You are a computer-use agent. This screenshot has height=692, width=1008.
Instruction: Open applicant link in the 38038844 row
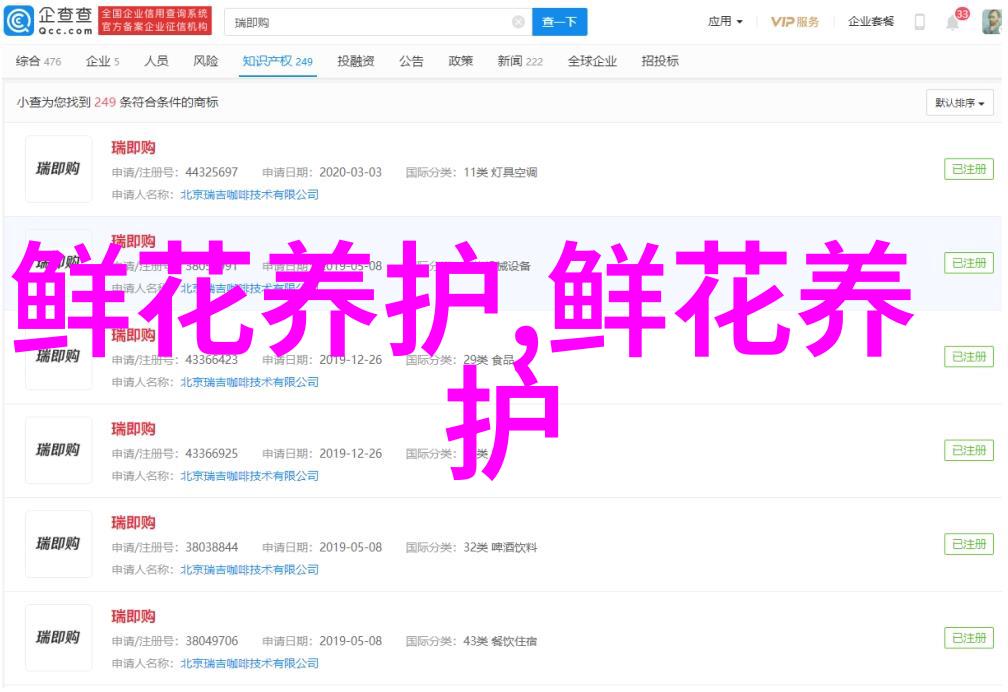(249, 570)
